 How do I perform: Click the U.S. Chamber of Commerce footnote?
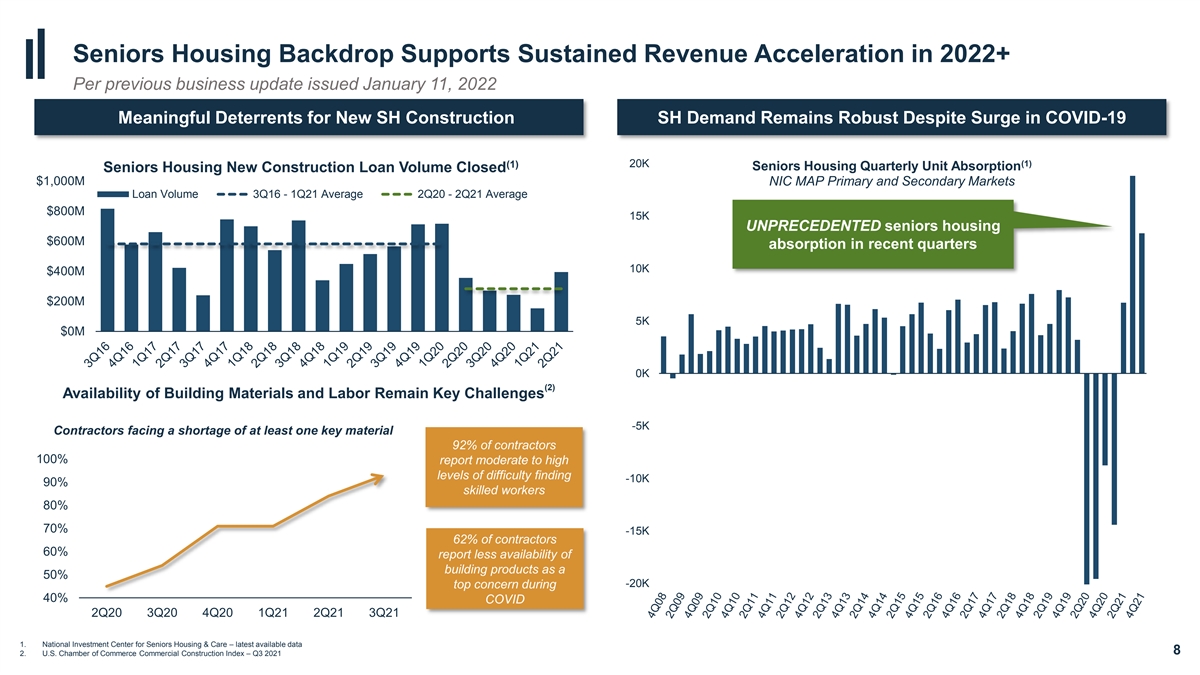[161, 655]
